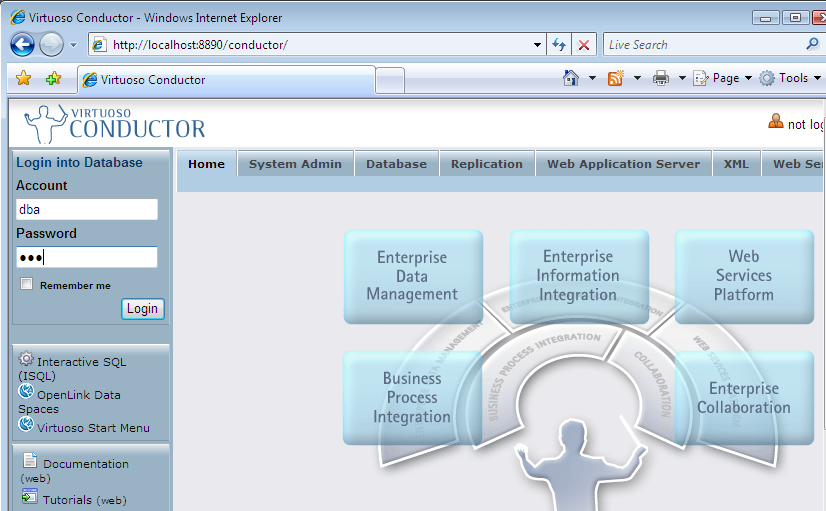Select the Enterprise Data Management tile

412,276
